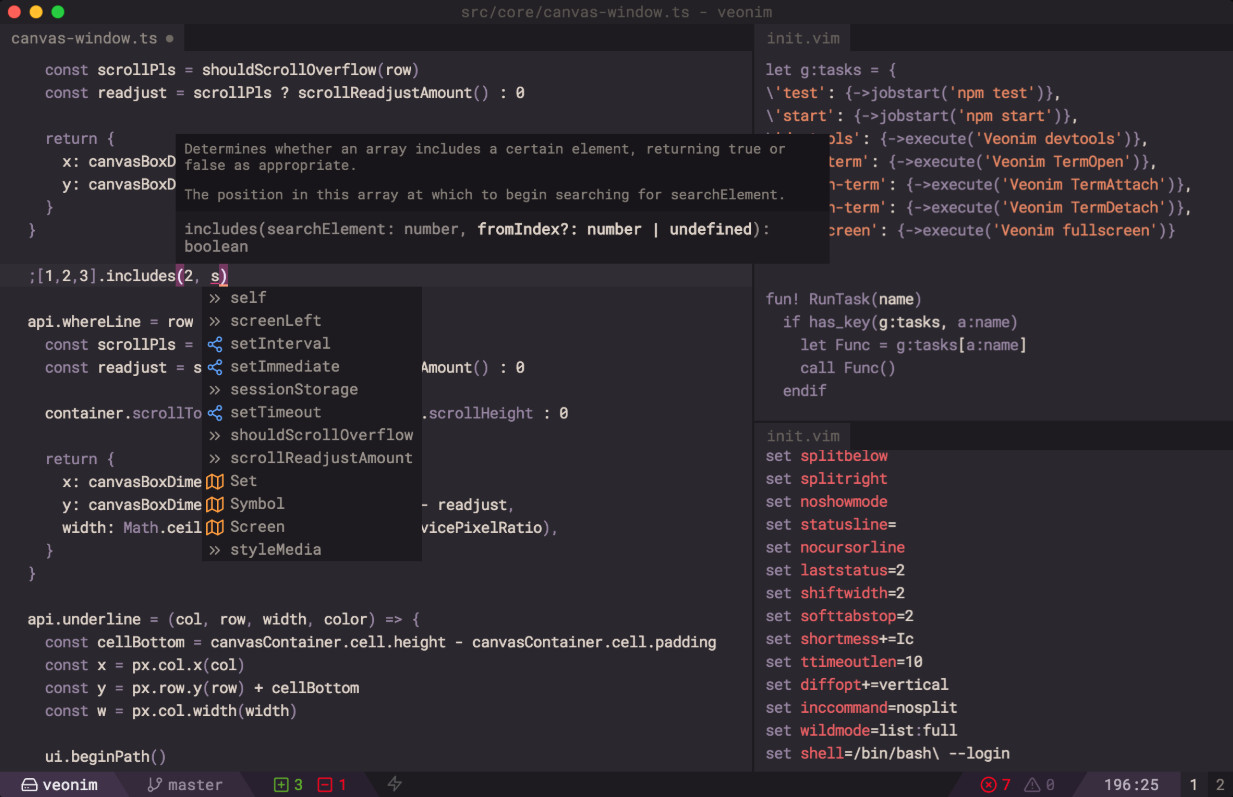The height and width of the screenshot is (797, 1233).
Task: Select the setInterval function icon
Action: [x=215, y=344]
